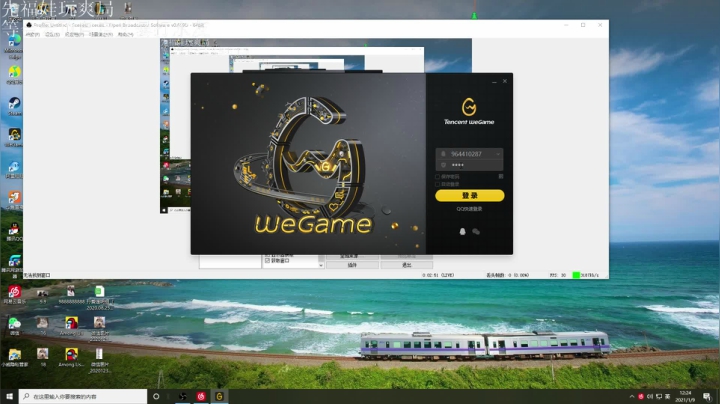The height and width of the screenshot is (404, 720).
Task: Select the upper Among Us desktop shortcut
Action: click(x=71, y=325)
